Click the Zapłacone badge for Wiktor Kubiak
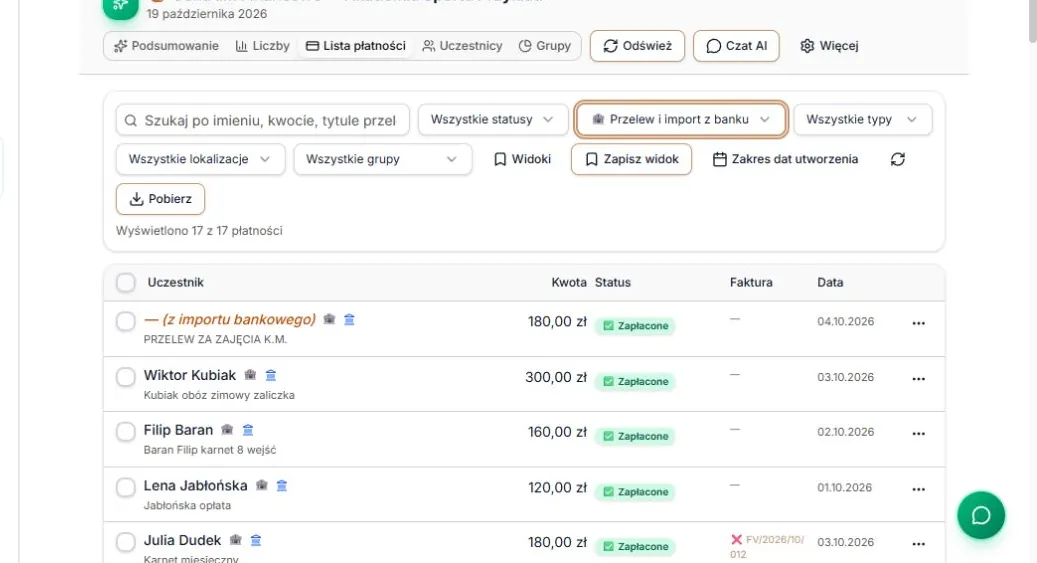The width and height of the screenshot is (1037, 563). (x=635, y=382)
